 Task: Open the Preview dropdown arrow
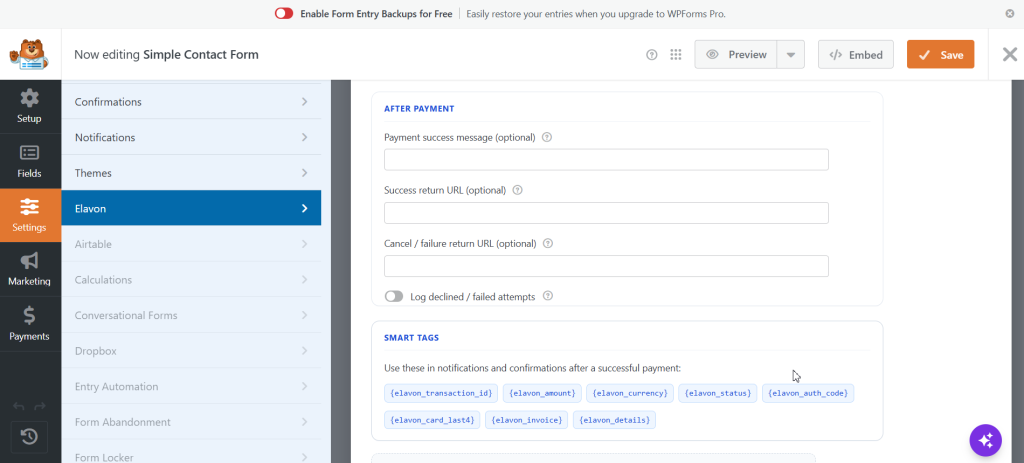[x=791, y=55]
